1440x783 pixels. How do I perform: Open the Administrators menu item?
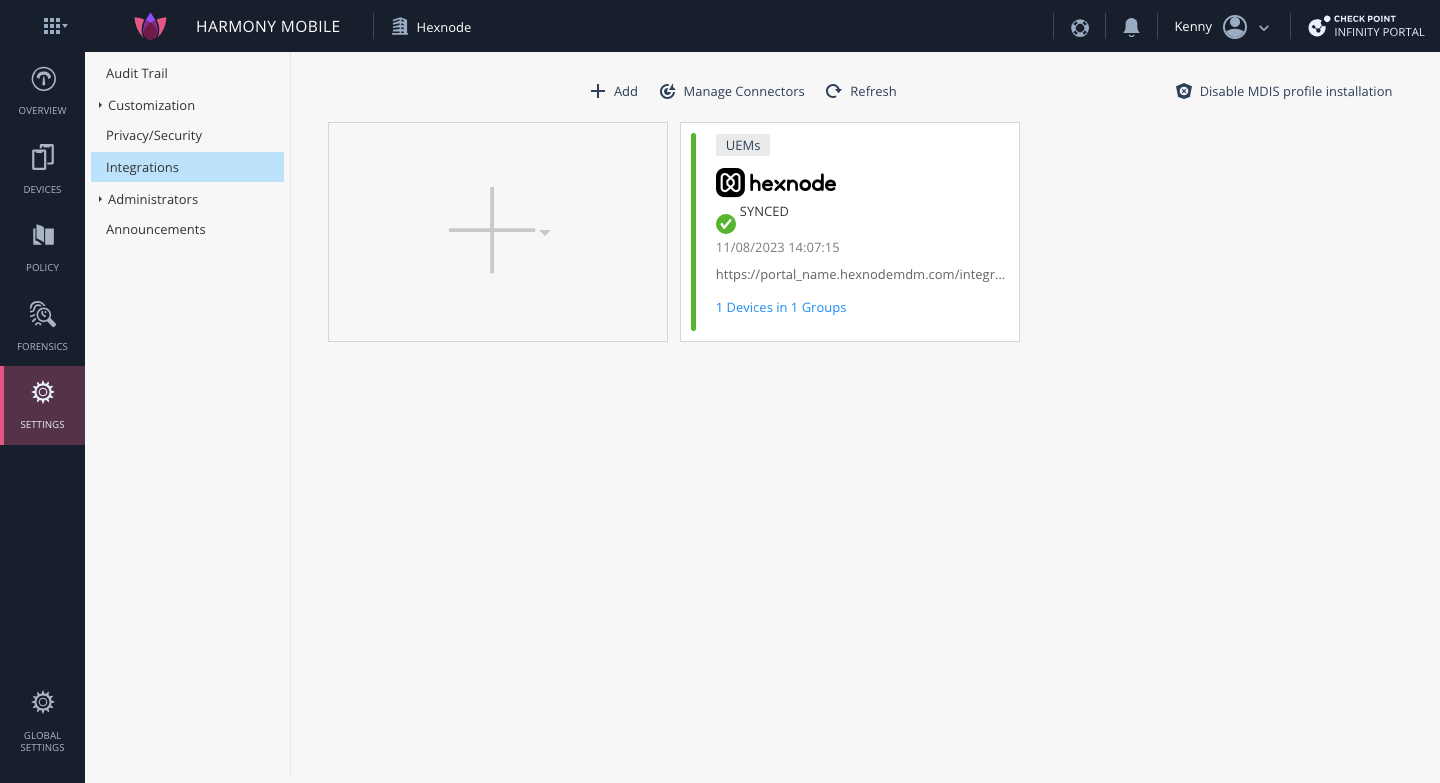tap(153, 199)
